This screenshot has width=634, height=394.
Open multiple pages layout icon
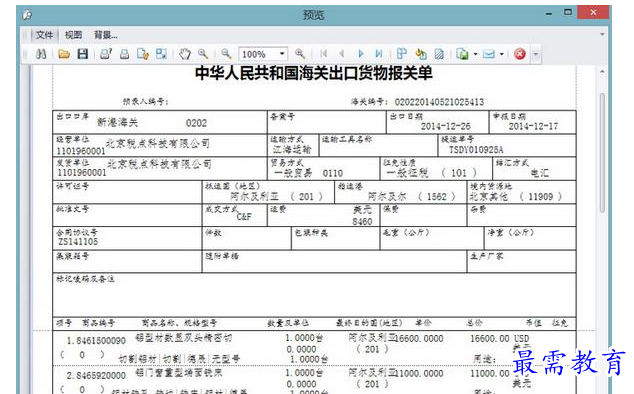[402, 54]
